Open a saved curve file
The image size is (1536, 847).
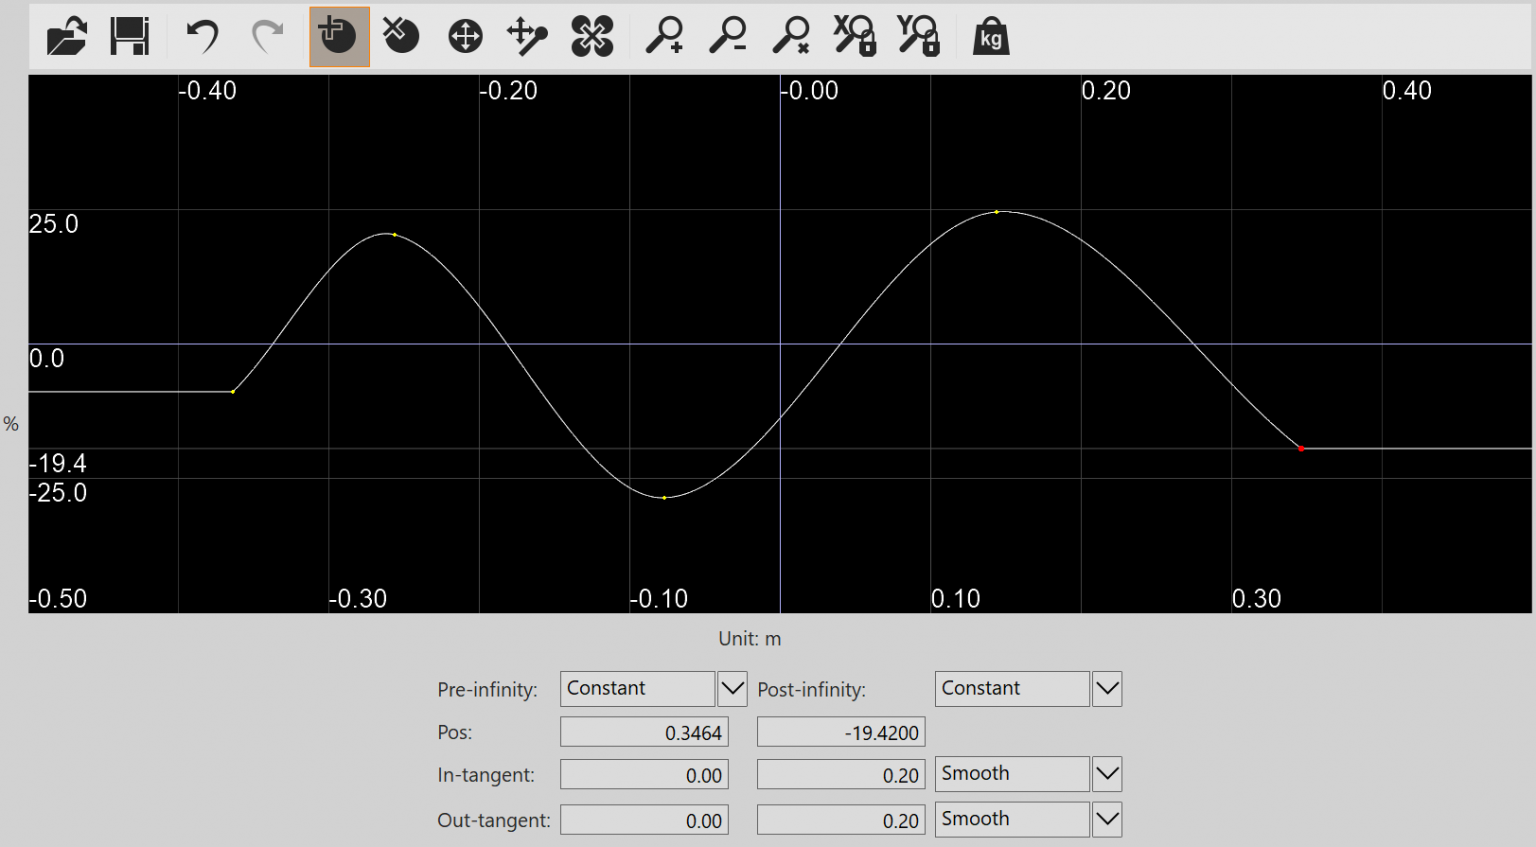coord(65,36)
